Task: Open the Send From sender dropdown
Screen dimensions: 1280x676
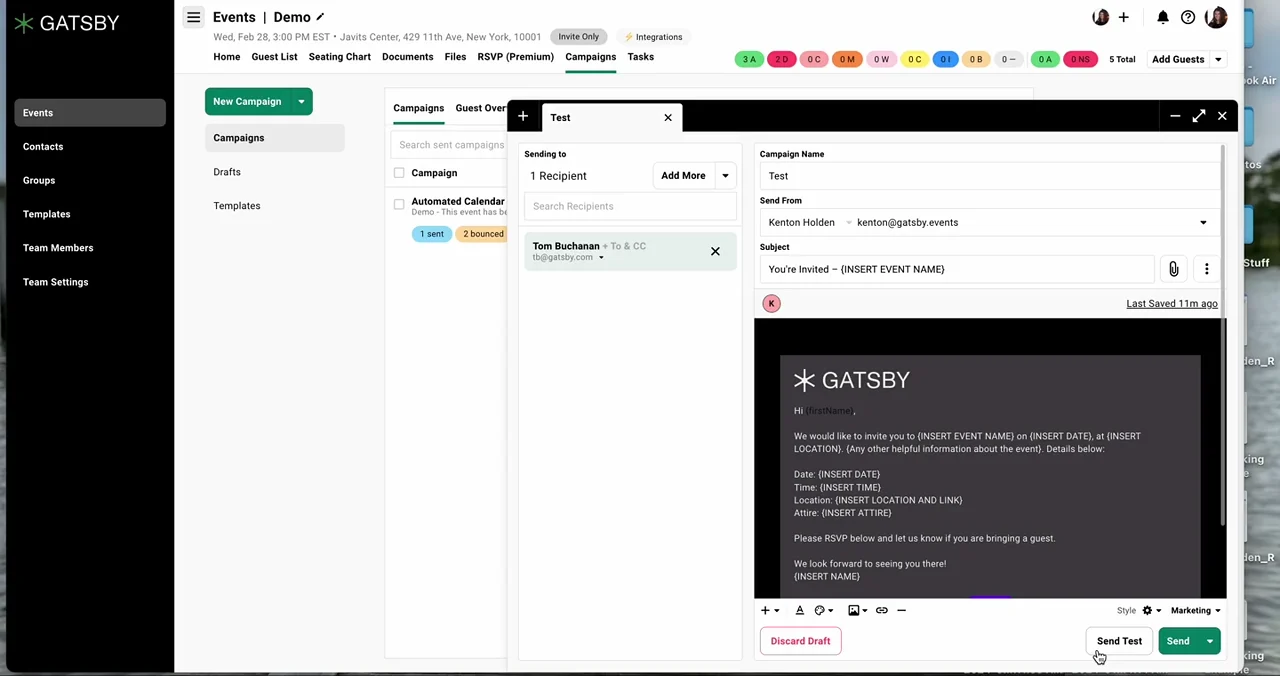Action: pos(1203,223)
